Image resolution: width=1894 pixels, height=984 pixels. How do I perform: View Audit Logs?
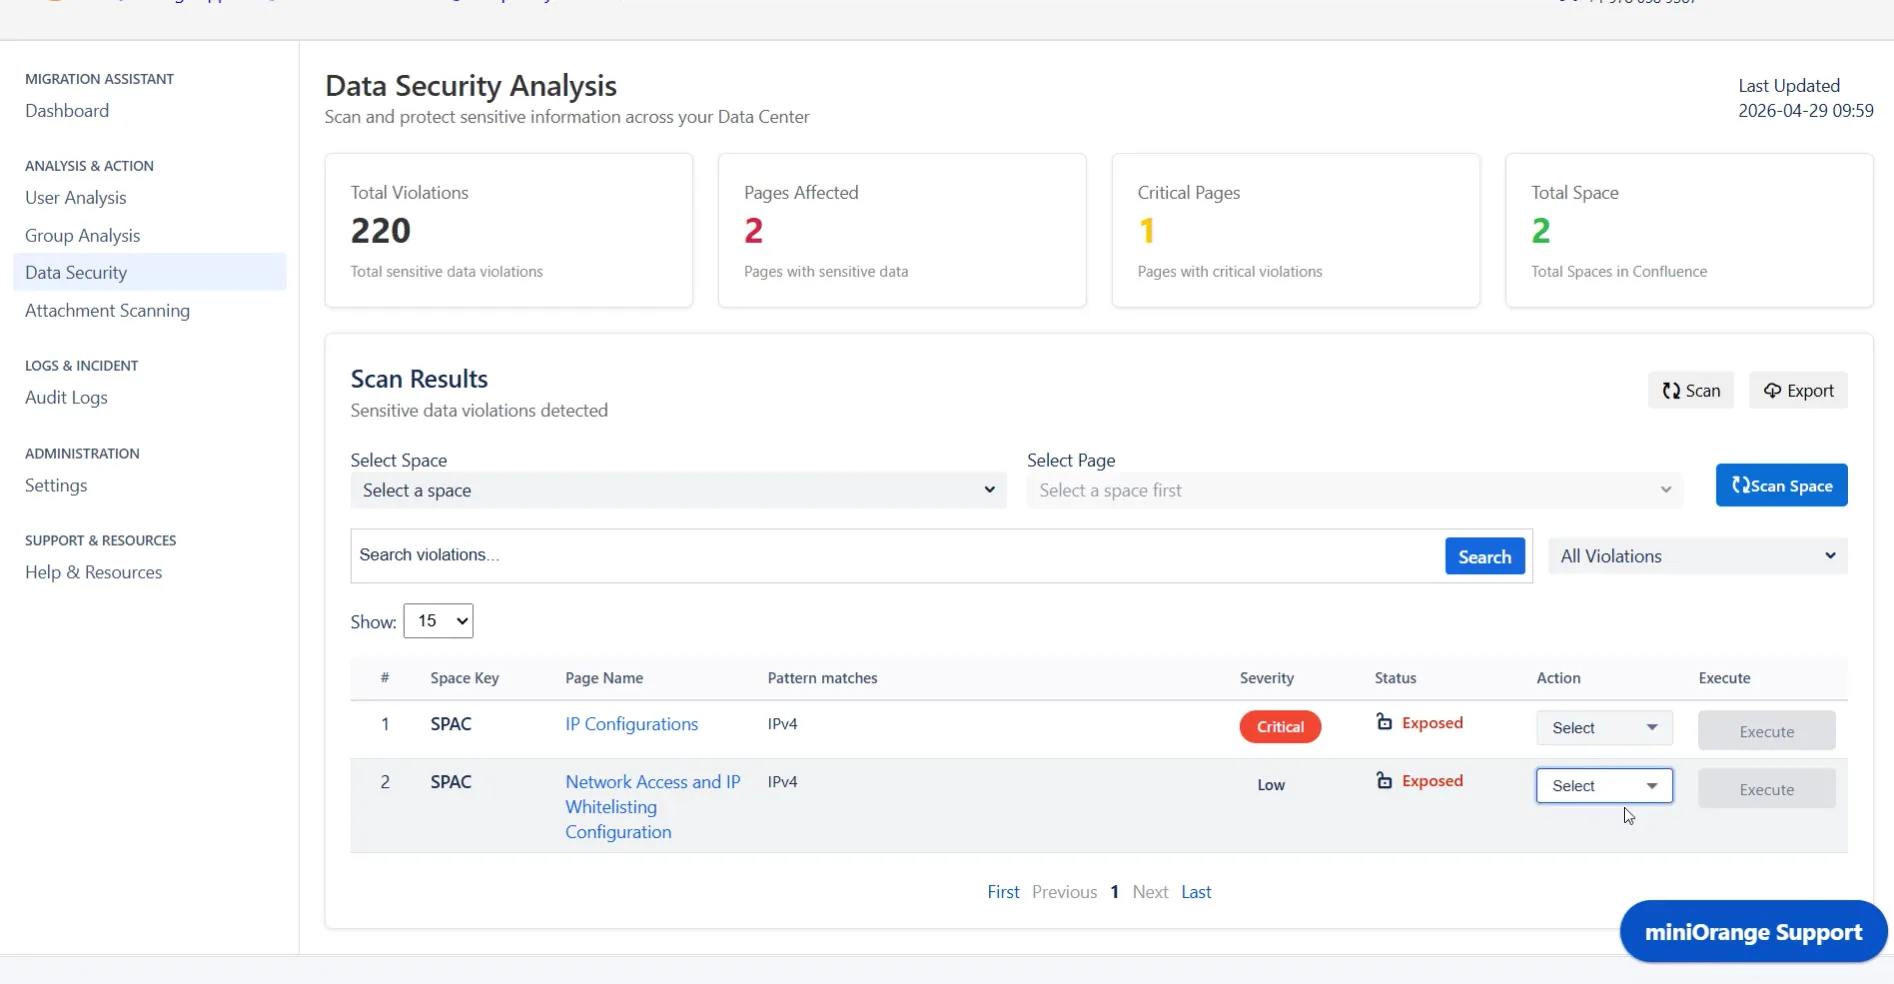[x=66, y=398]
